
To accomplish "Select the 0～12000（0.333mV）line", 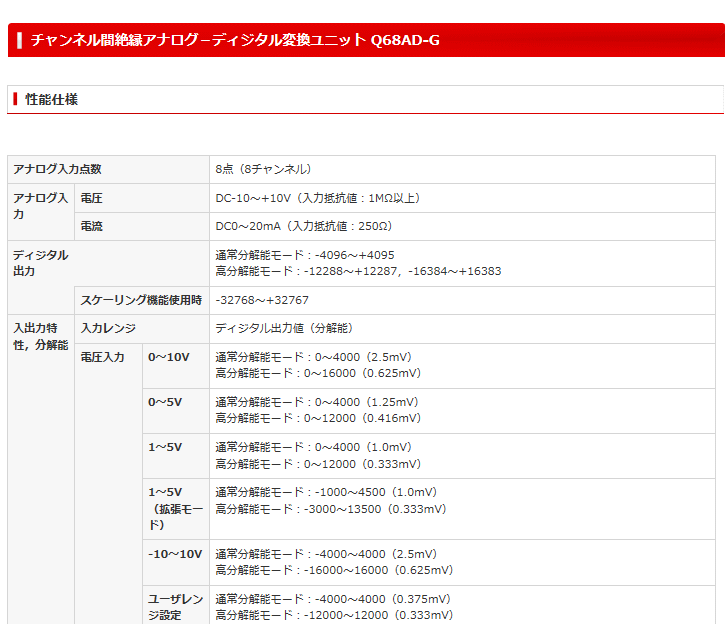I will tap(318, 464).
